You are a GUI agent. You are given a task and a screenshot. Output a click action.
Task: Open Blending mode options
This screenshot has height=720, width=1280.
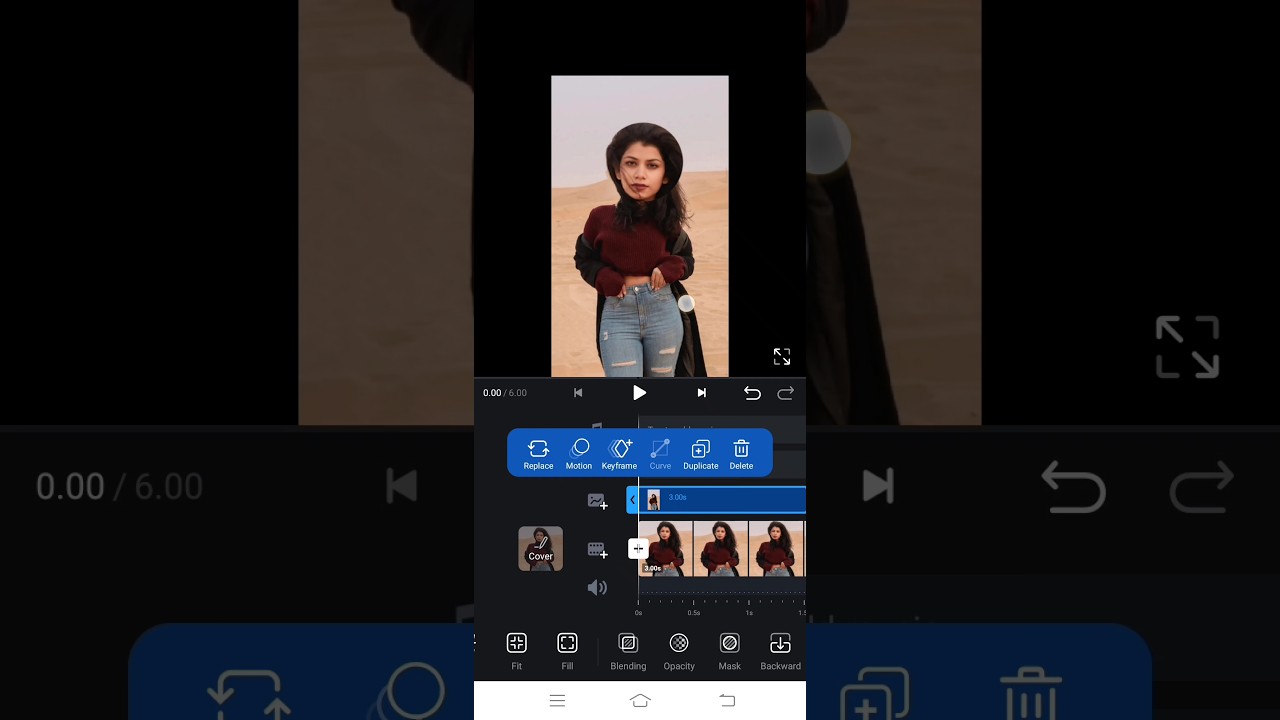(628, 651)
